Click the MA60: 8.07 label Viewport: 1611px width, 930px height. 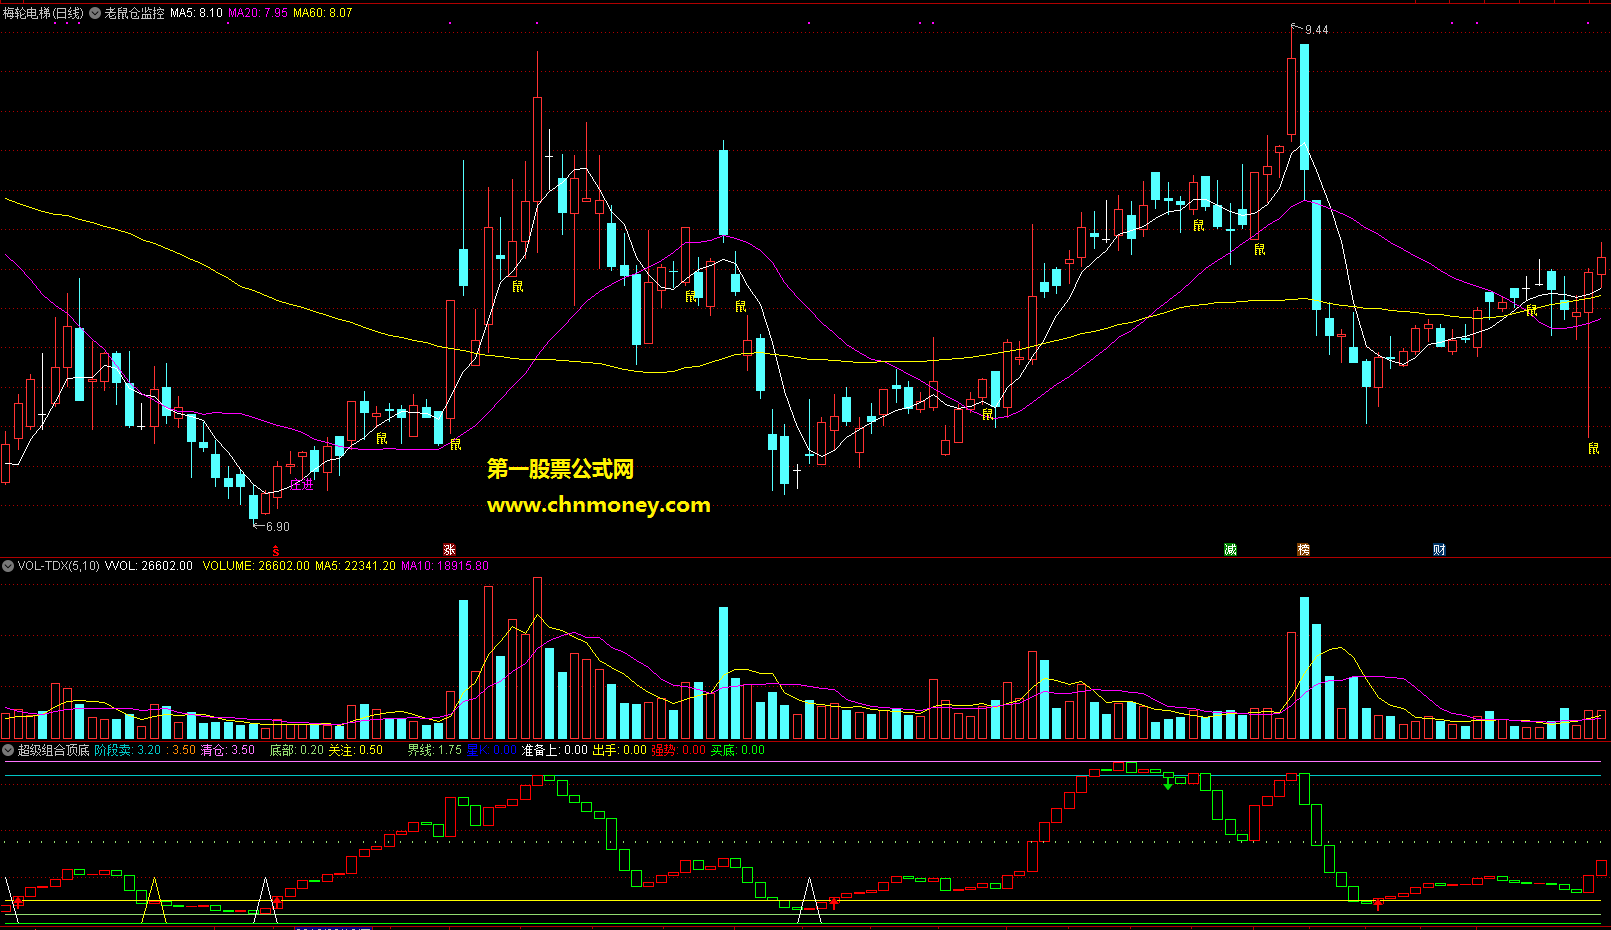point(323,13)
